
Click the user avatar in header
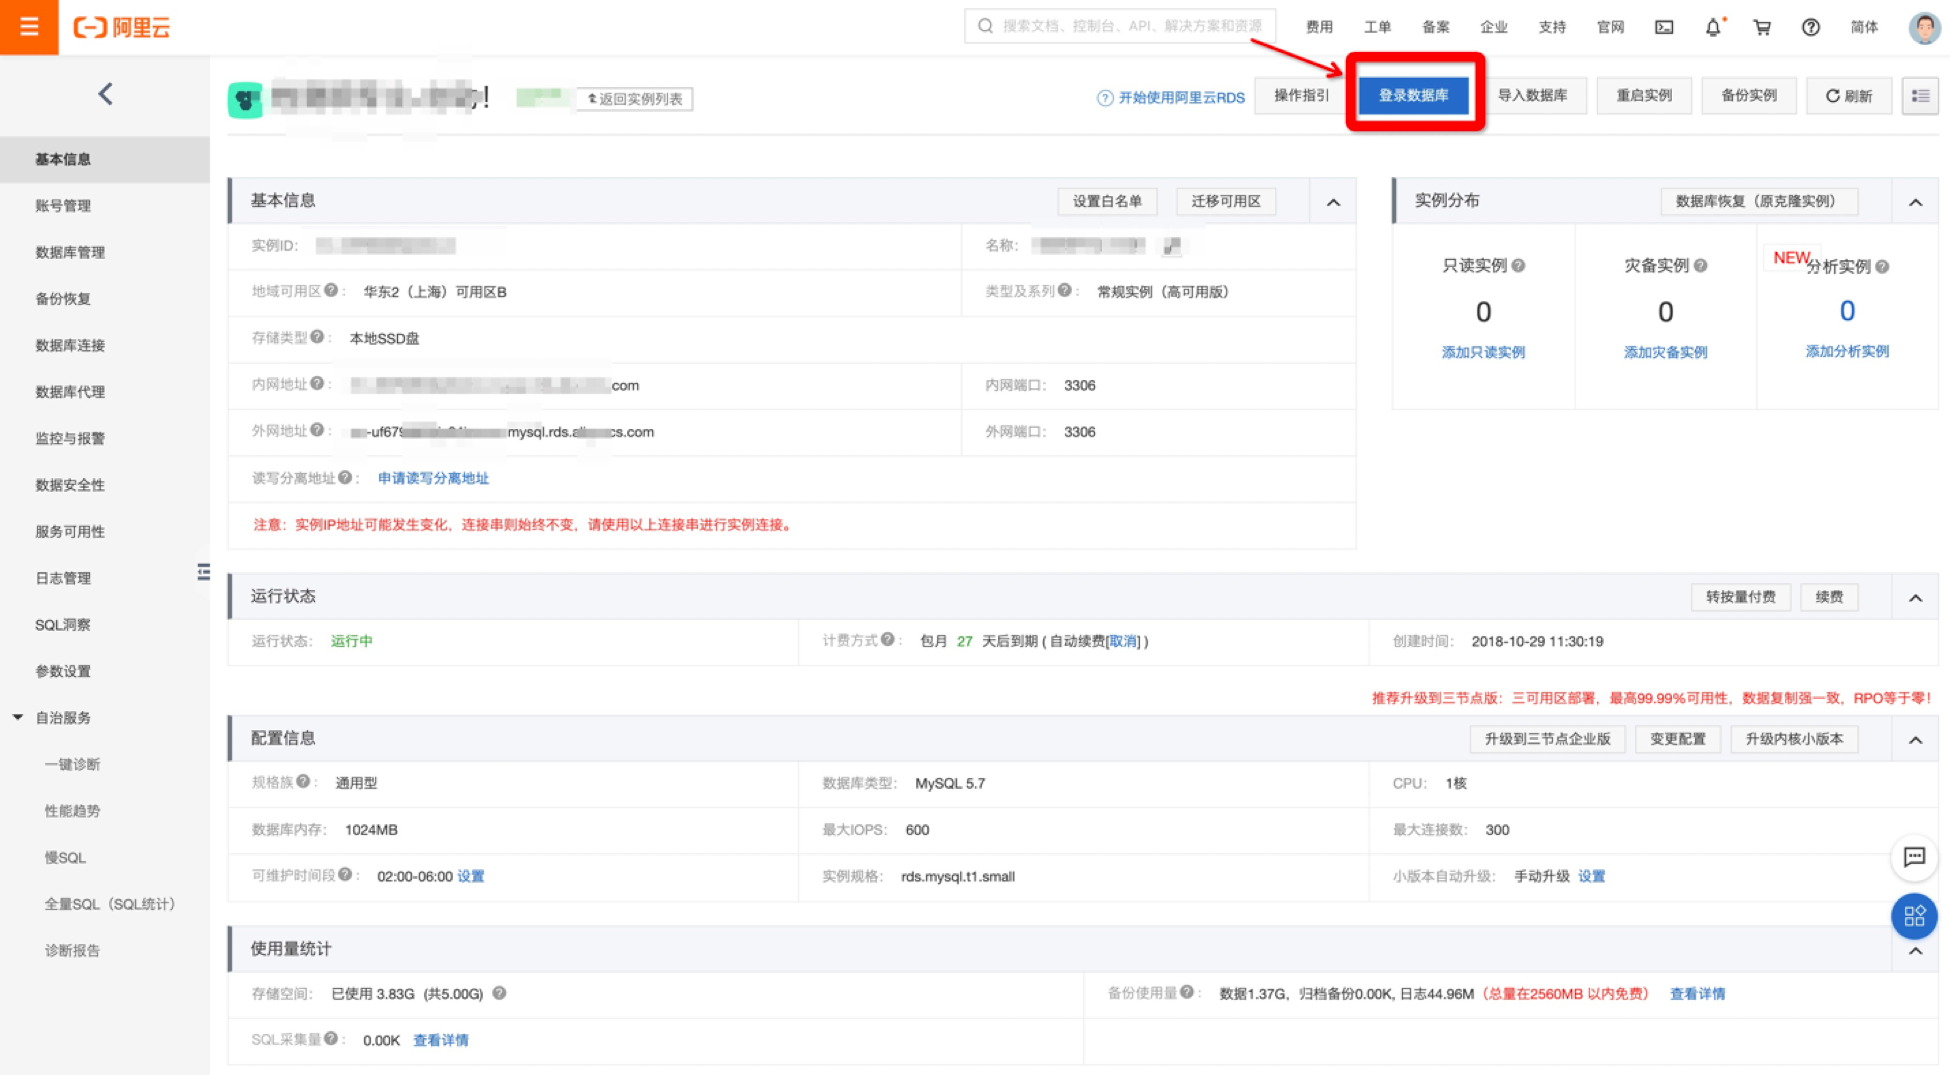pos(1923,27)
